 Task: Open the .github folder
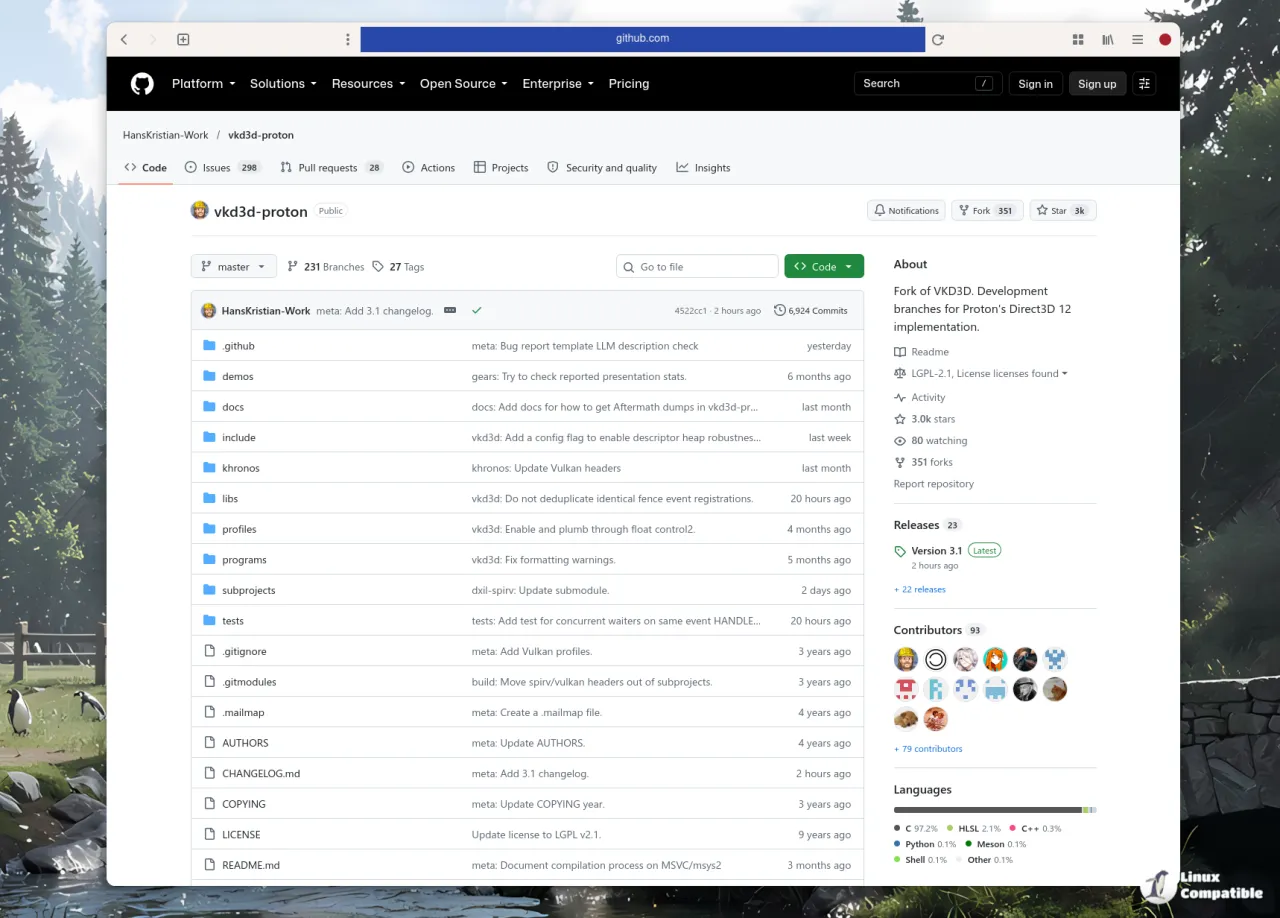click(238, 346)
